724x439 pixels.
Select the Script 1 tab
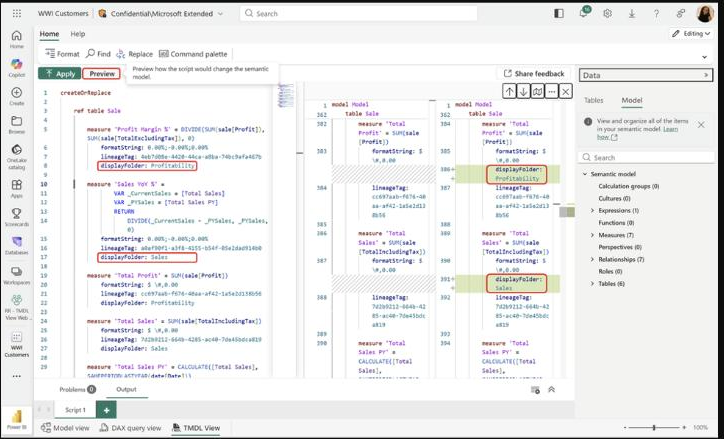(x=75, y=410)
